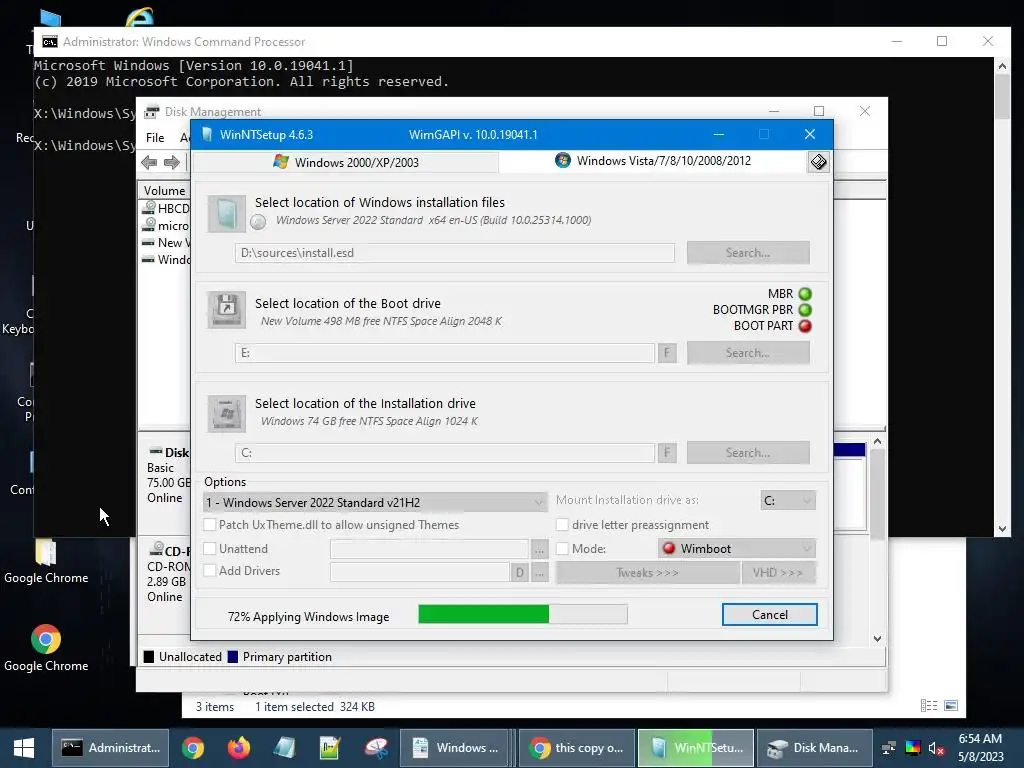Viewport: 1024px width, 768px height.
Task: Switch Explorer to details view icon
Action: coord(929,705)
